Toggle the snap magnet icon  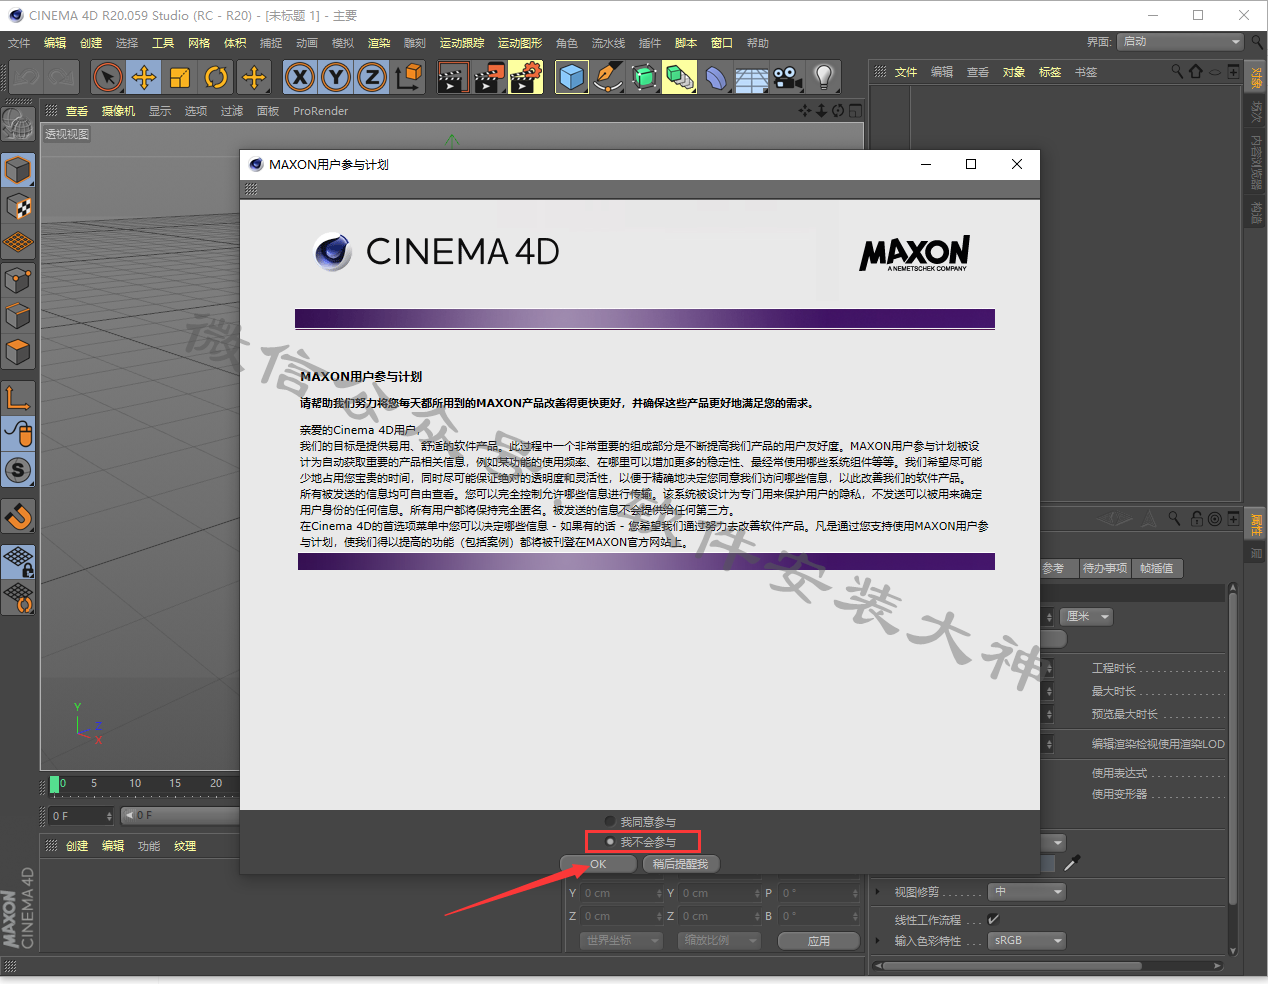(x=18, y=516)
